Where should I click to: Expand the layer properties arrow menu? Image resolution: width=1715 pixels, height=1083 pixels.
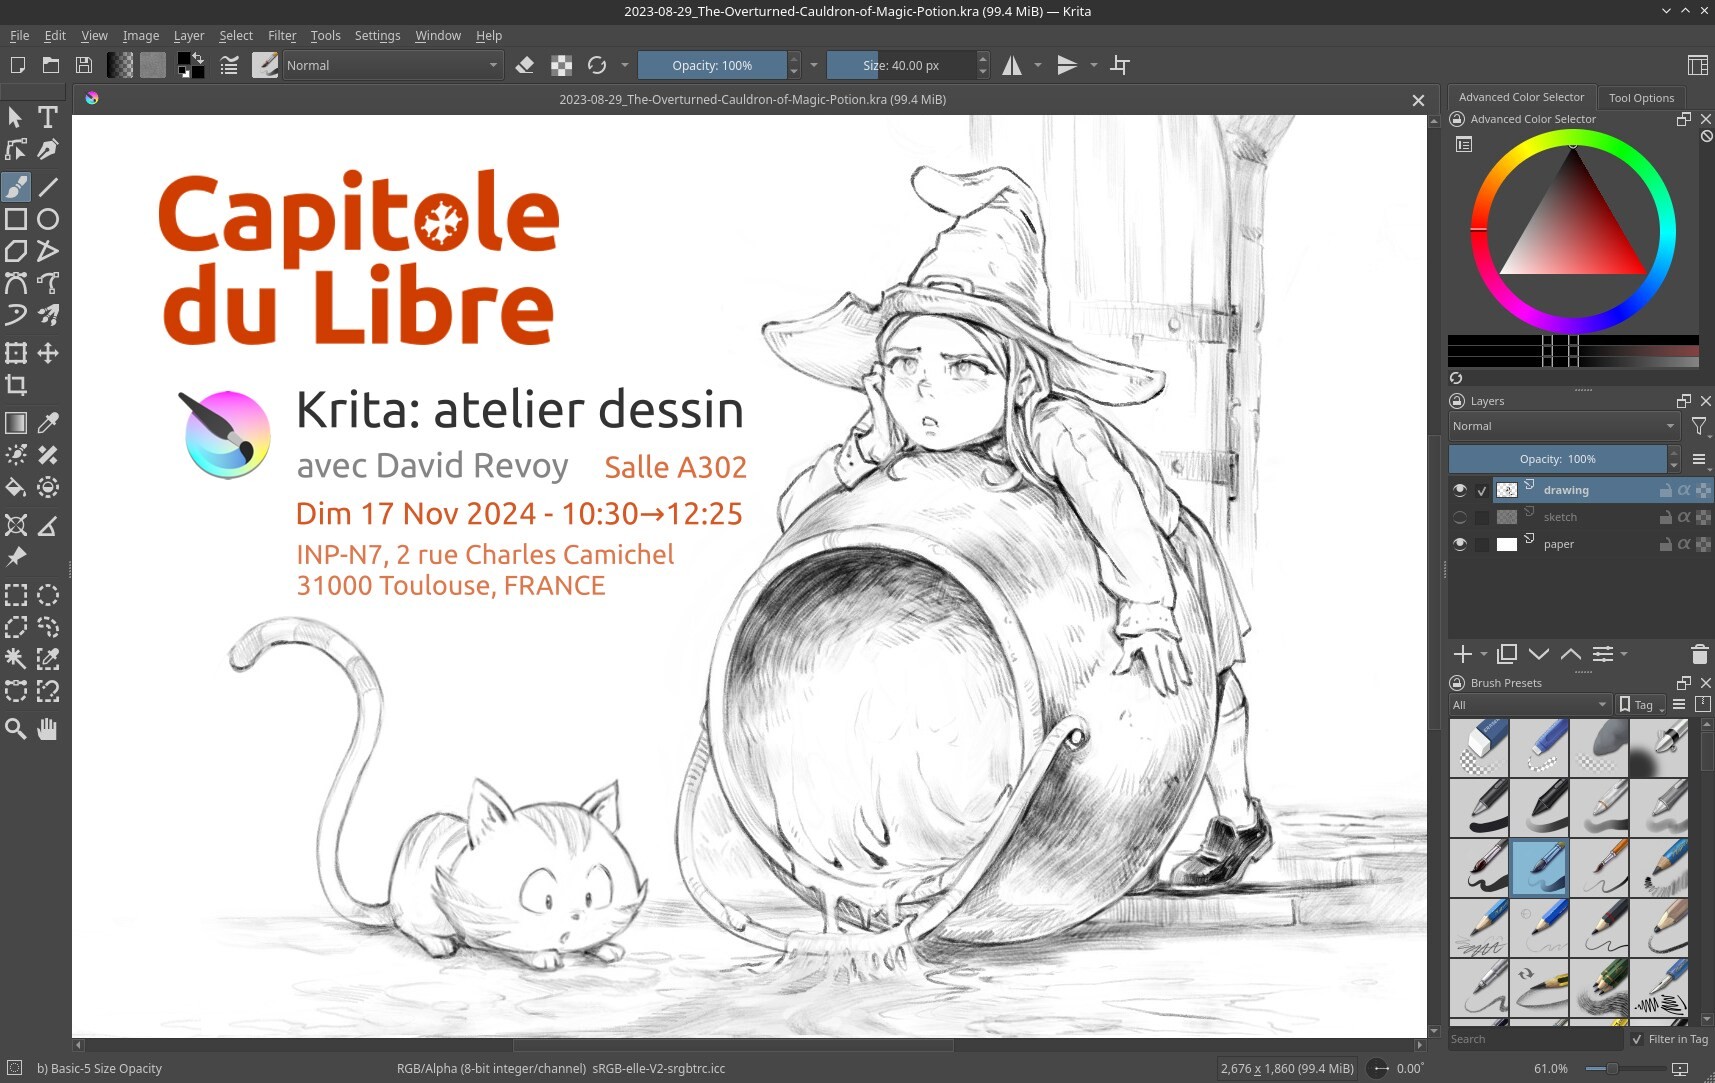tap(1624, 654)
